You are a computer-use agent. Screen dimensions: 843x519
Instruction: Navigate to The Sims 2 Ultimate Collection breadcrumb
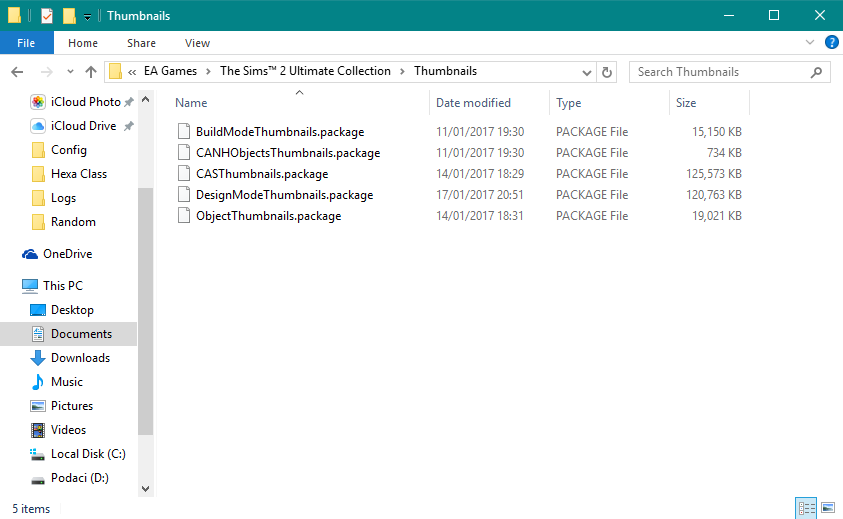pos(305,71)
